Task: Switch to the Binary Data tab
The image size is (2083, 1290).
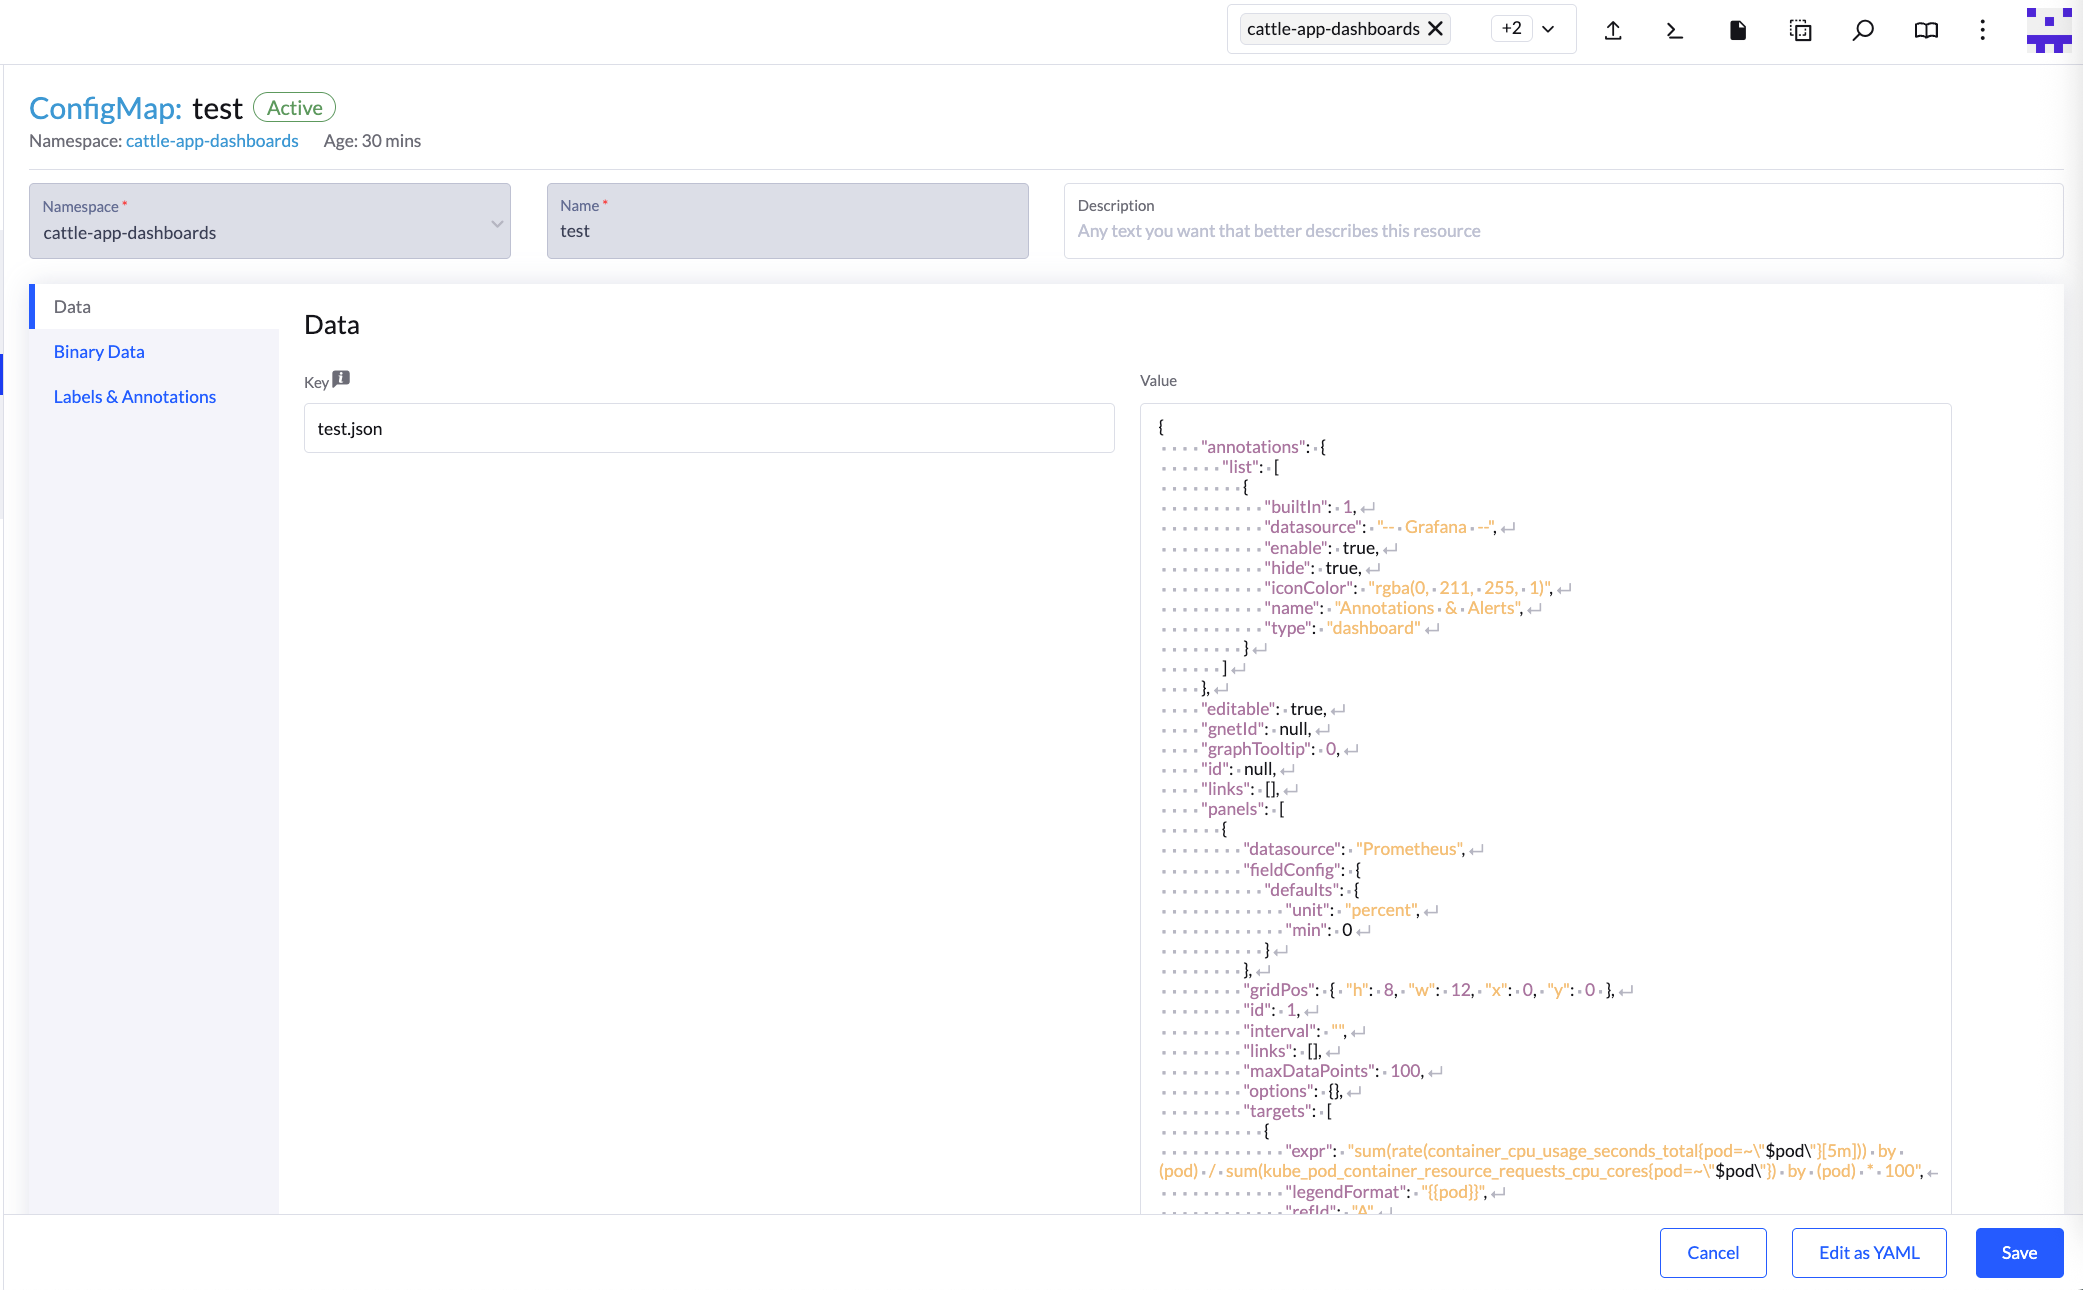Action: [99, 352]
